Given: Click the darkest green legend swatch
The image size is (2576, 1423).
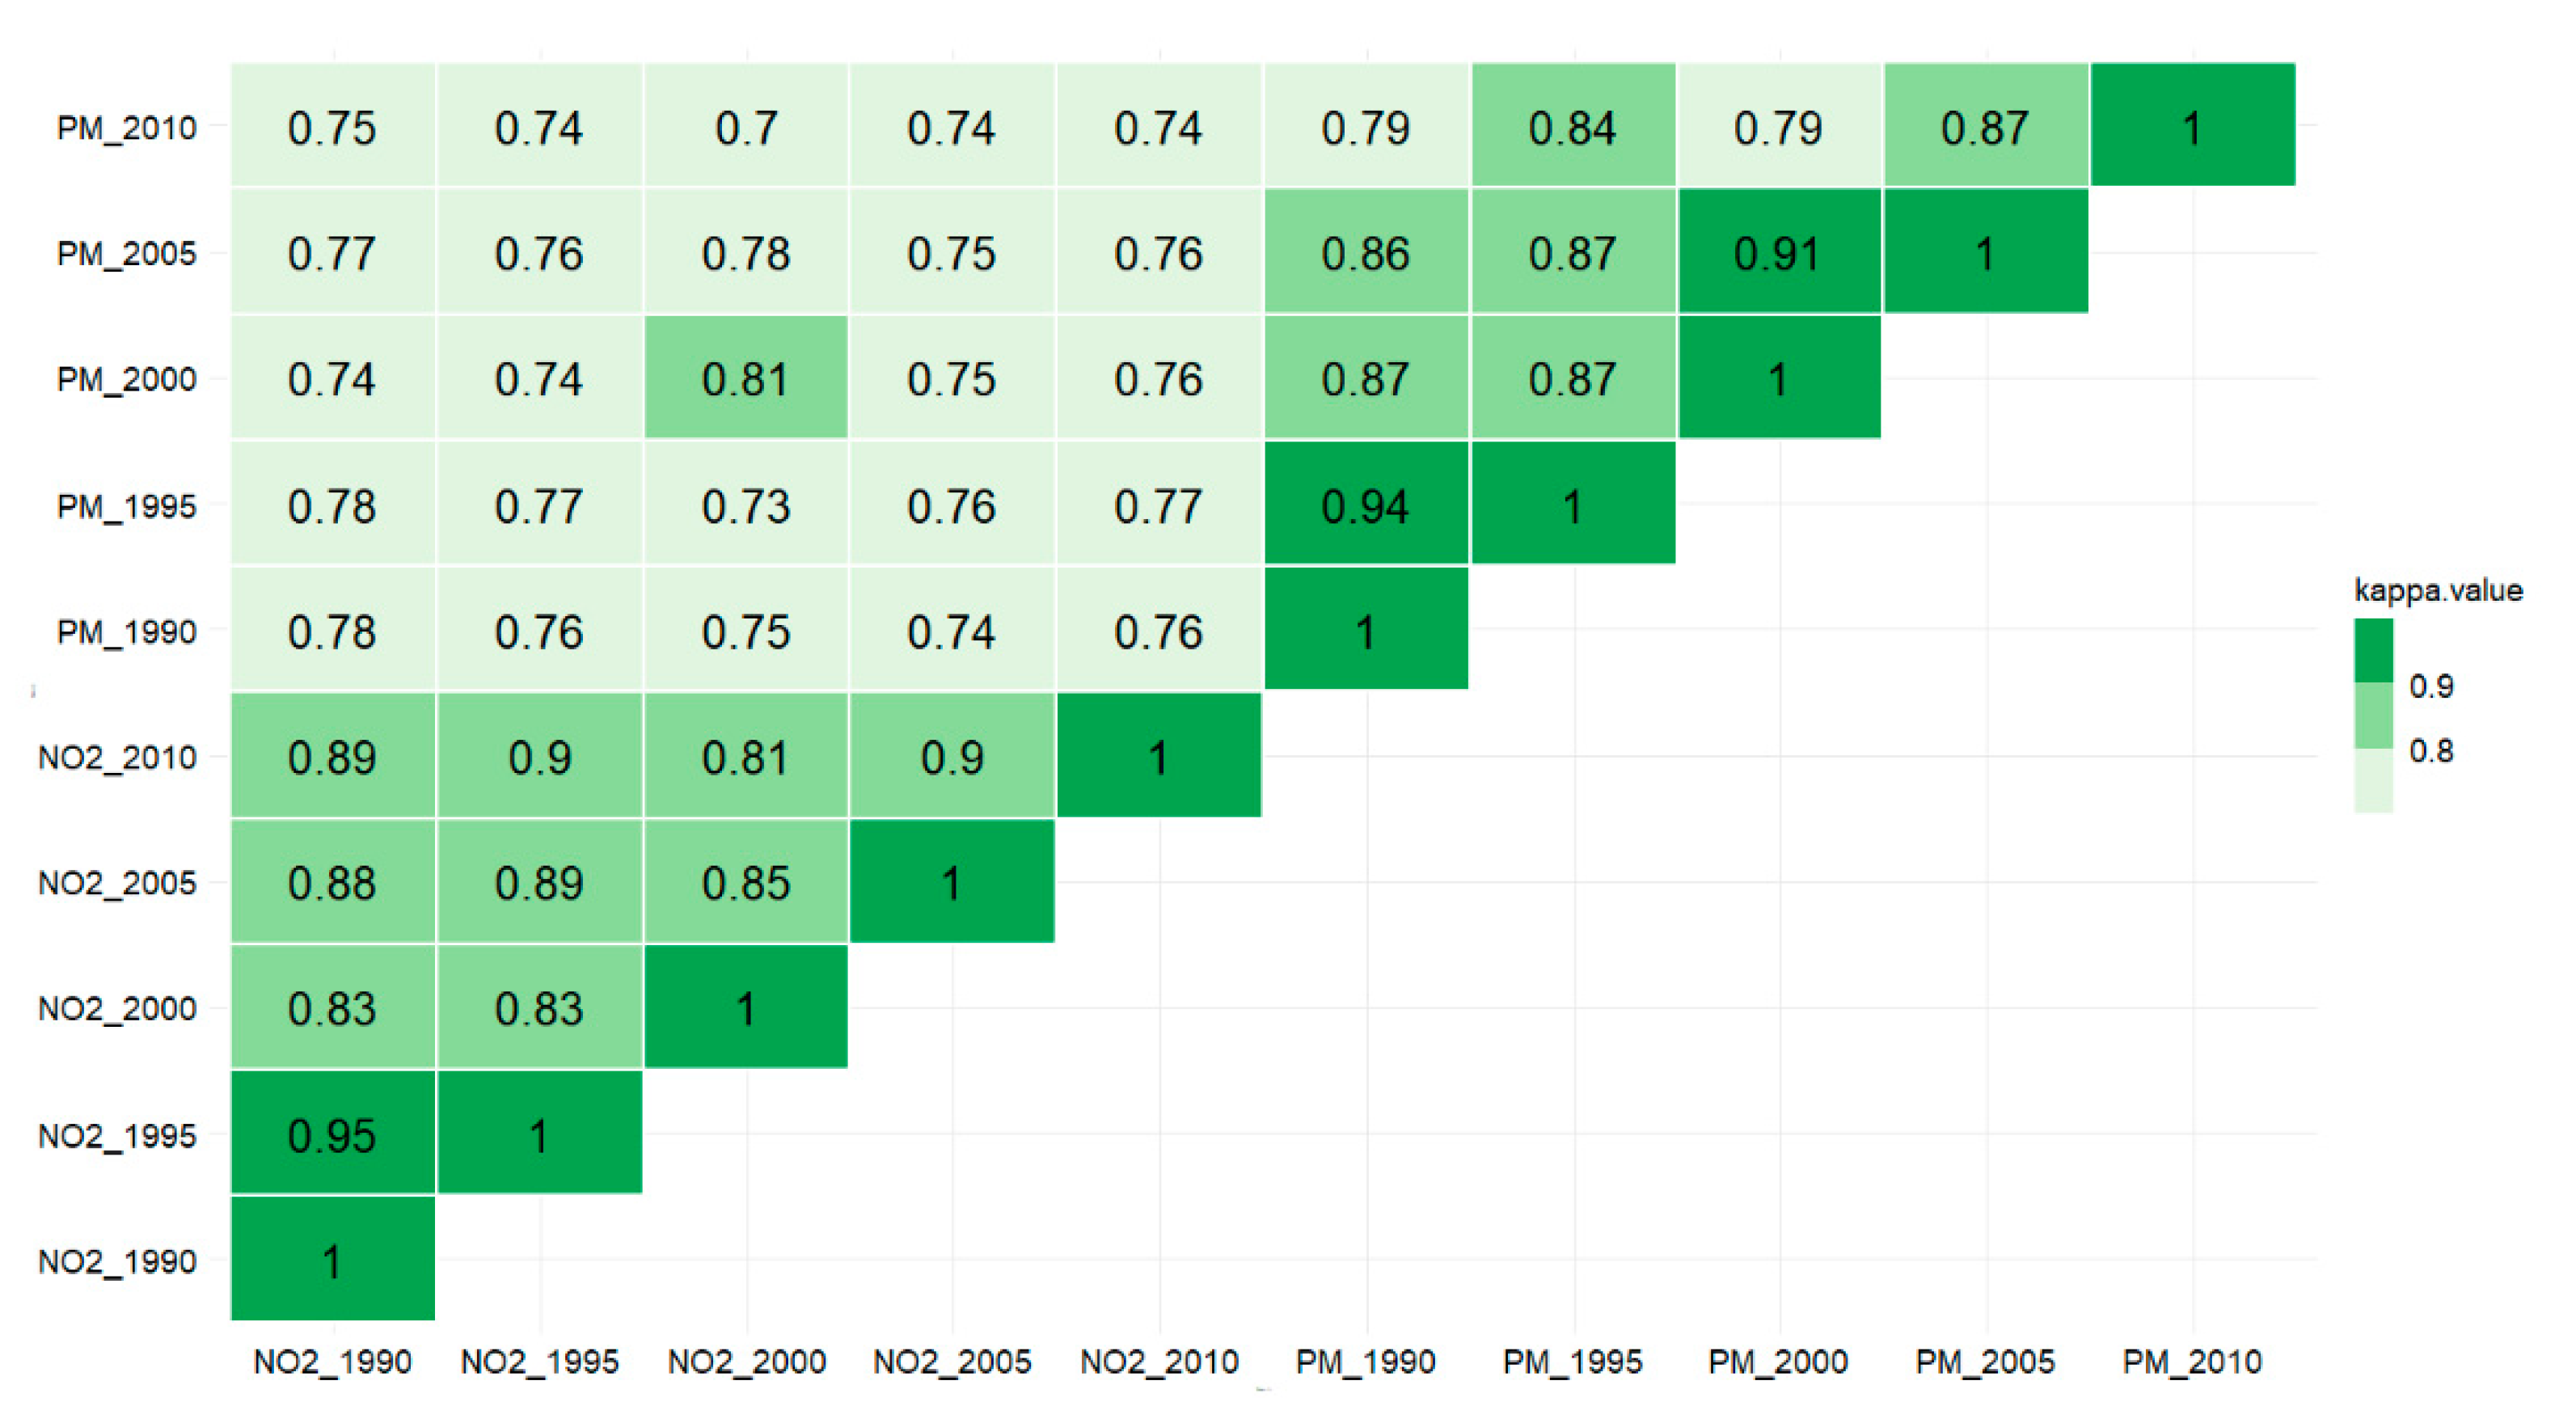Looking at the screenshot, I should point(2373,650).
